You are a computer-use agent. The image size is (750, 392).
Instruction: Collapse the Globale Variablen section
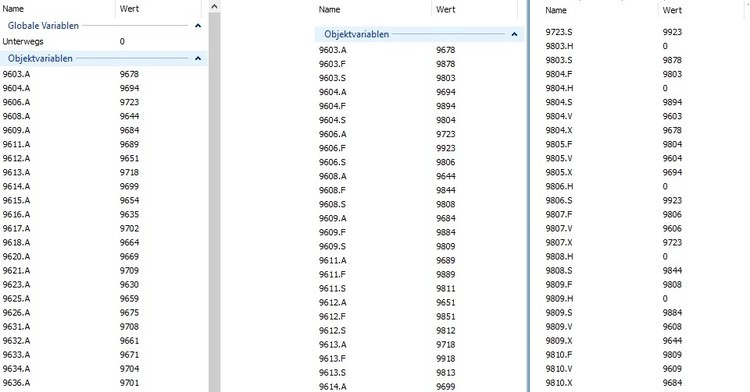tap(198, 26)
